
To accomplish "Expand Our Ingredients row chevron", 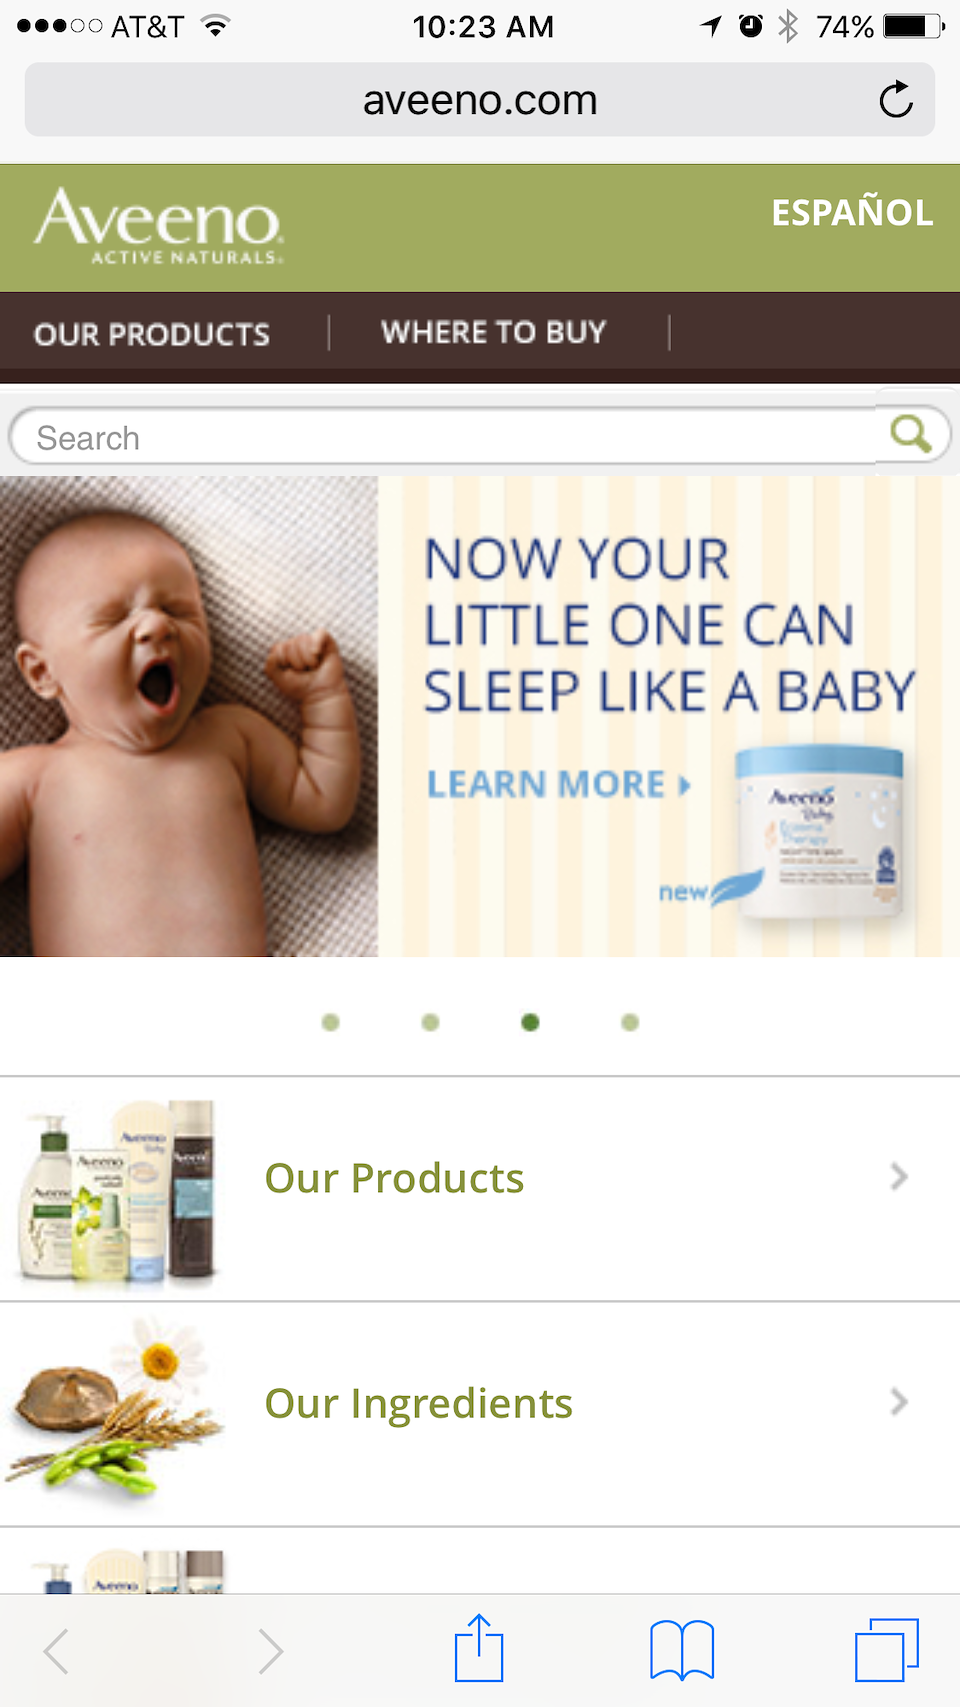I will point(899,1402).
